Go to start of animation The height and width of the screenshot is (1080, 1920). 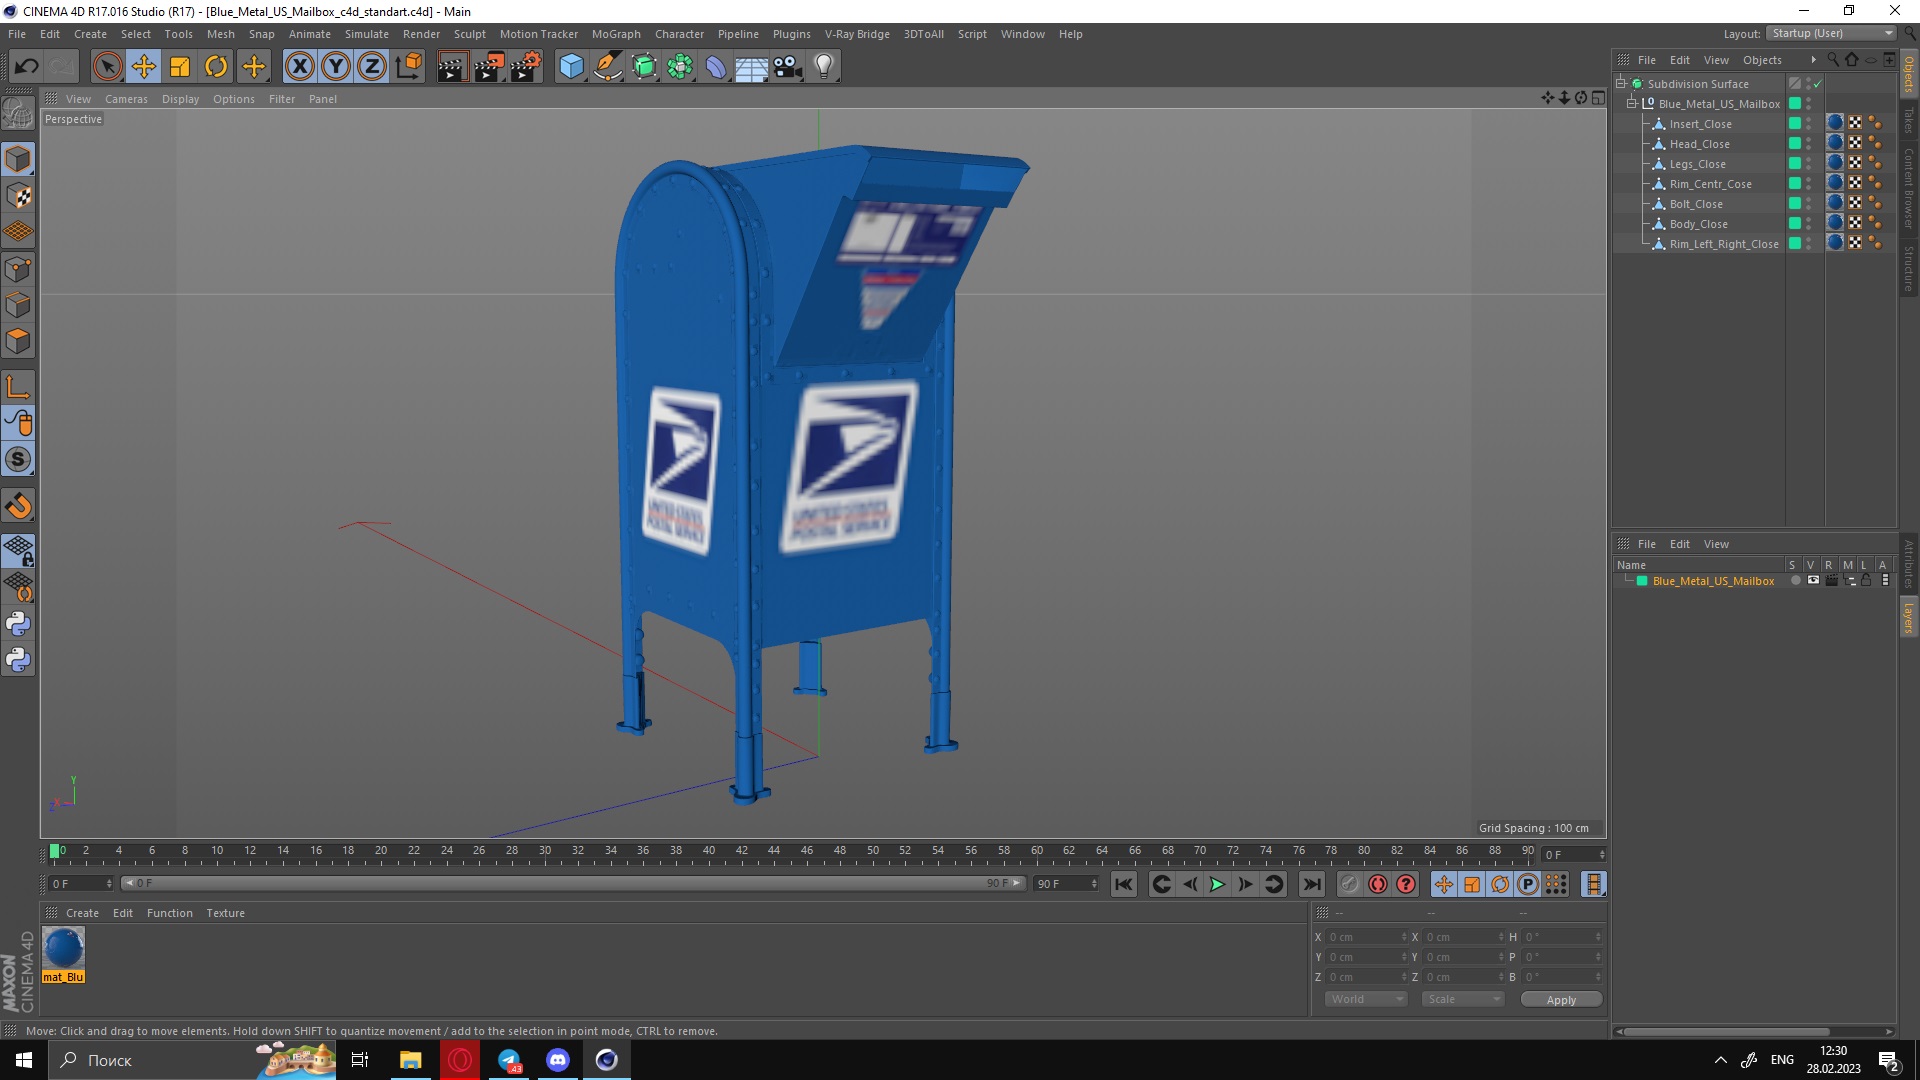tap(1124, 884)
